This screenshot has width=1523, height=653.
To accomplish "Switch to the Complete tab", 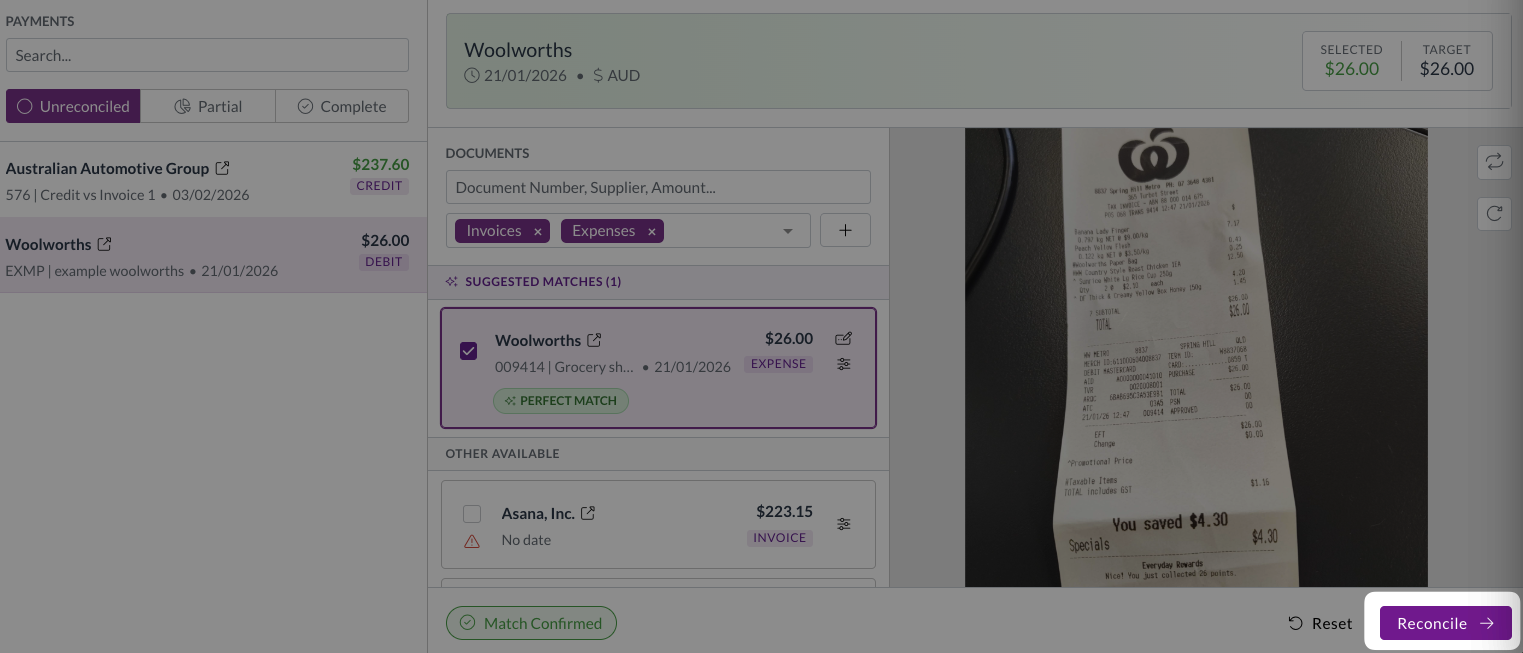I will click(342, 106).
